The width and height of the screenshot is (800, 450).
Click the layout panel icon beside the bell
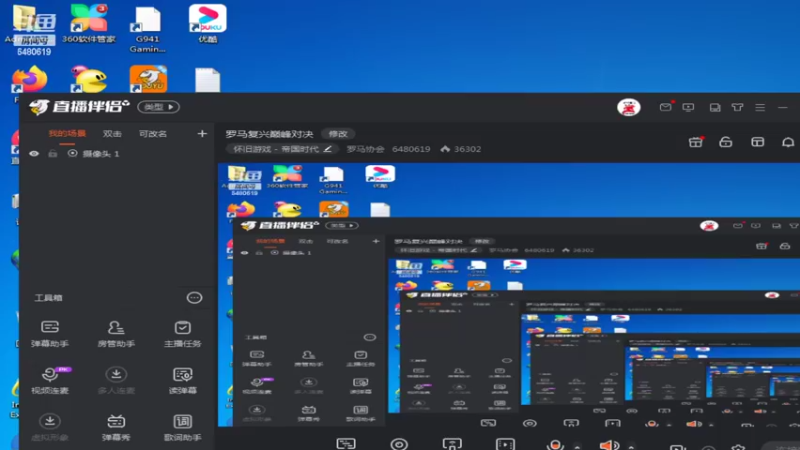(758, 142)
